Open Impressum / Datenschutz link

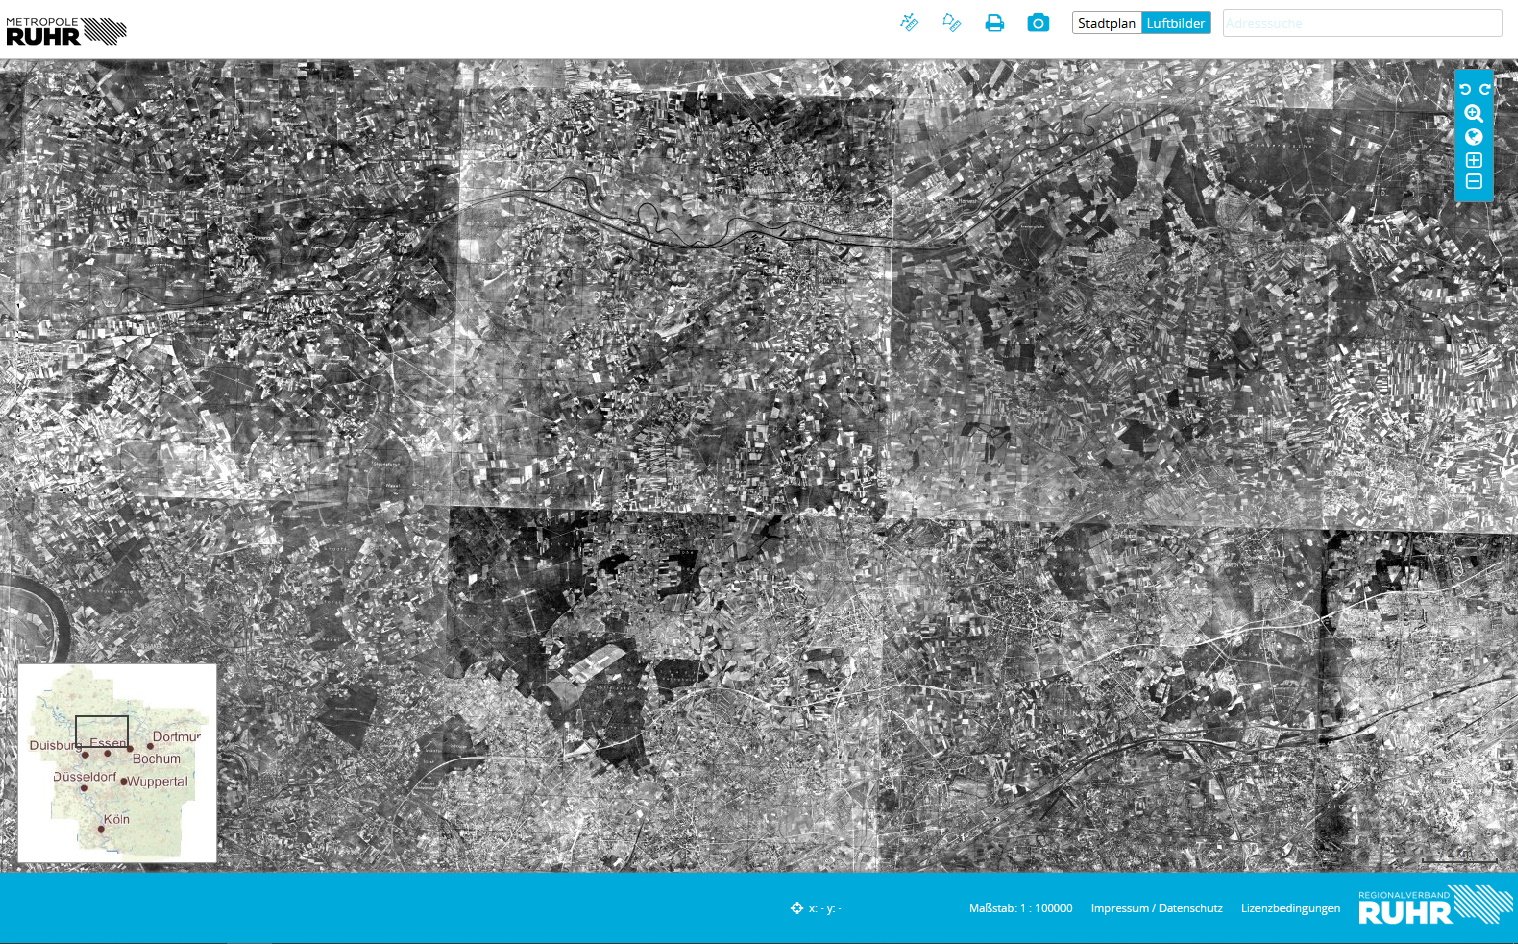point(1156,908)
